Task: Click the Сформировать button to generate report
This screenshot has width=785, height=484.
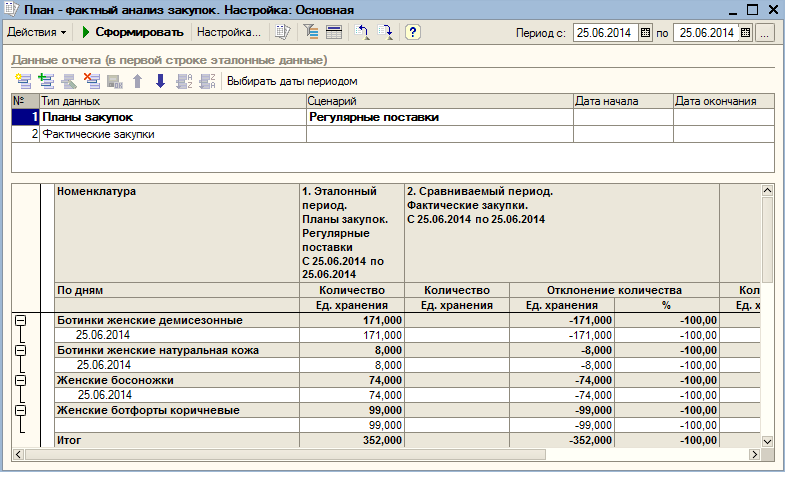Action: [x=133, y=33]
